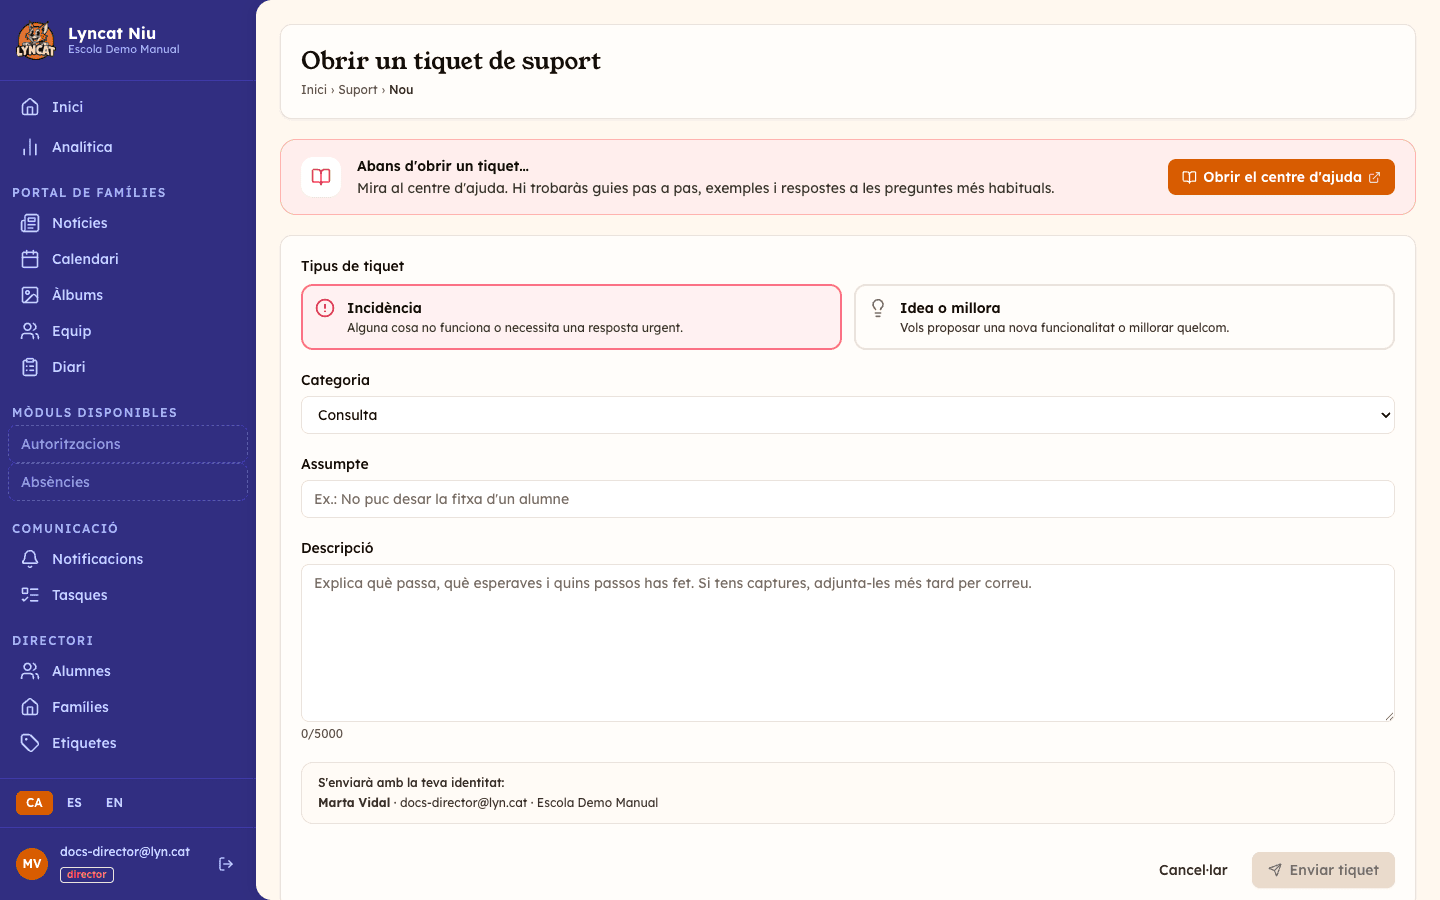
Task: Click the docs-director@lyn.cat account email
Action: click(x=125, y=852)
